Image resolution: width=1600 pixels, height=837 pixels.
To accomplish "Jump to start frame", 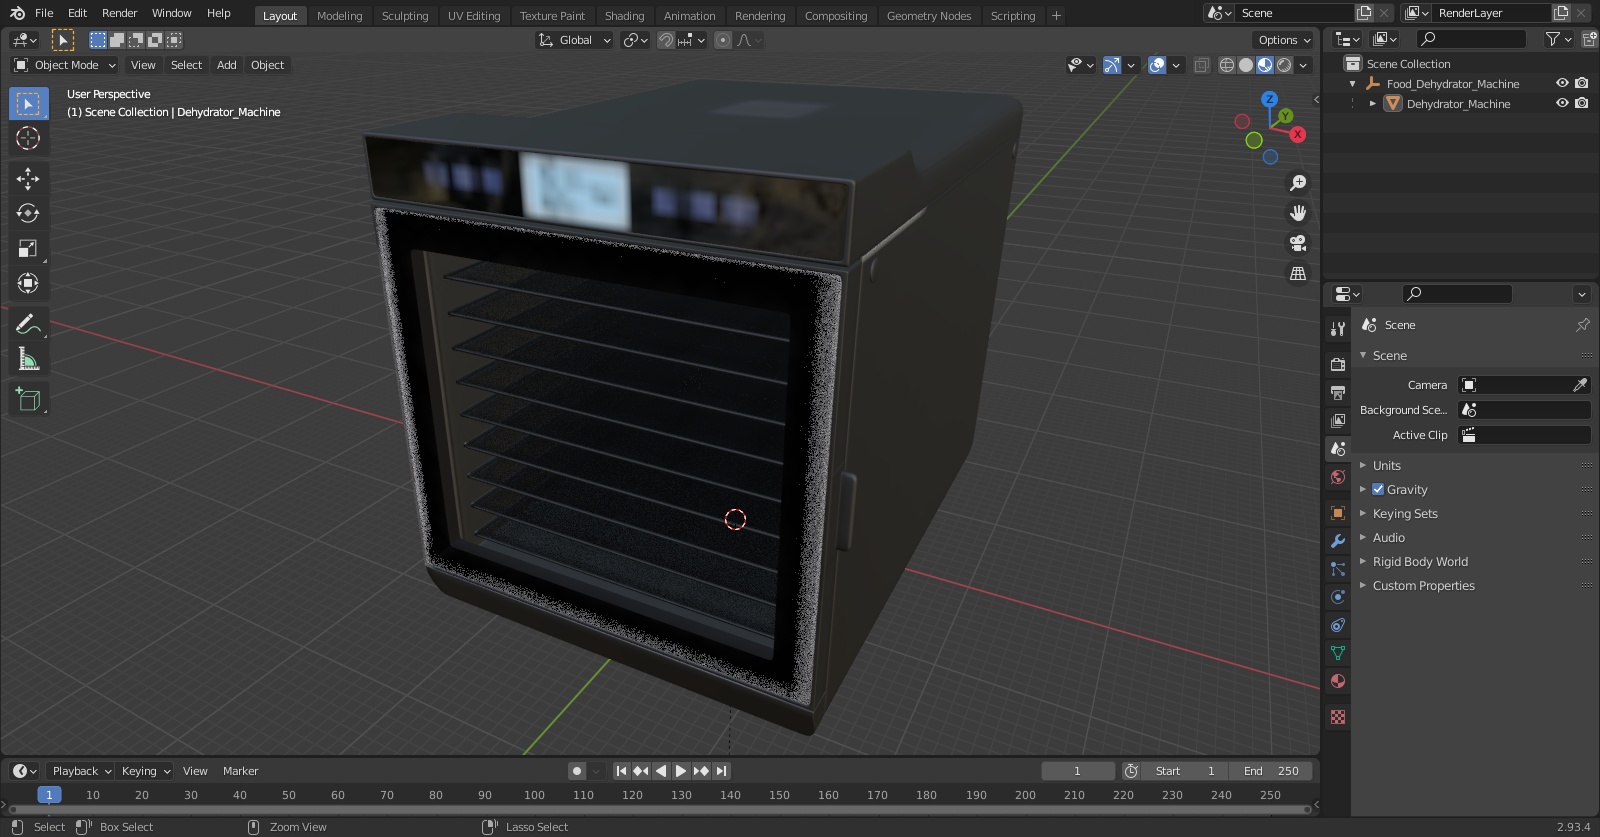I will (621, 771).
